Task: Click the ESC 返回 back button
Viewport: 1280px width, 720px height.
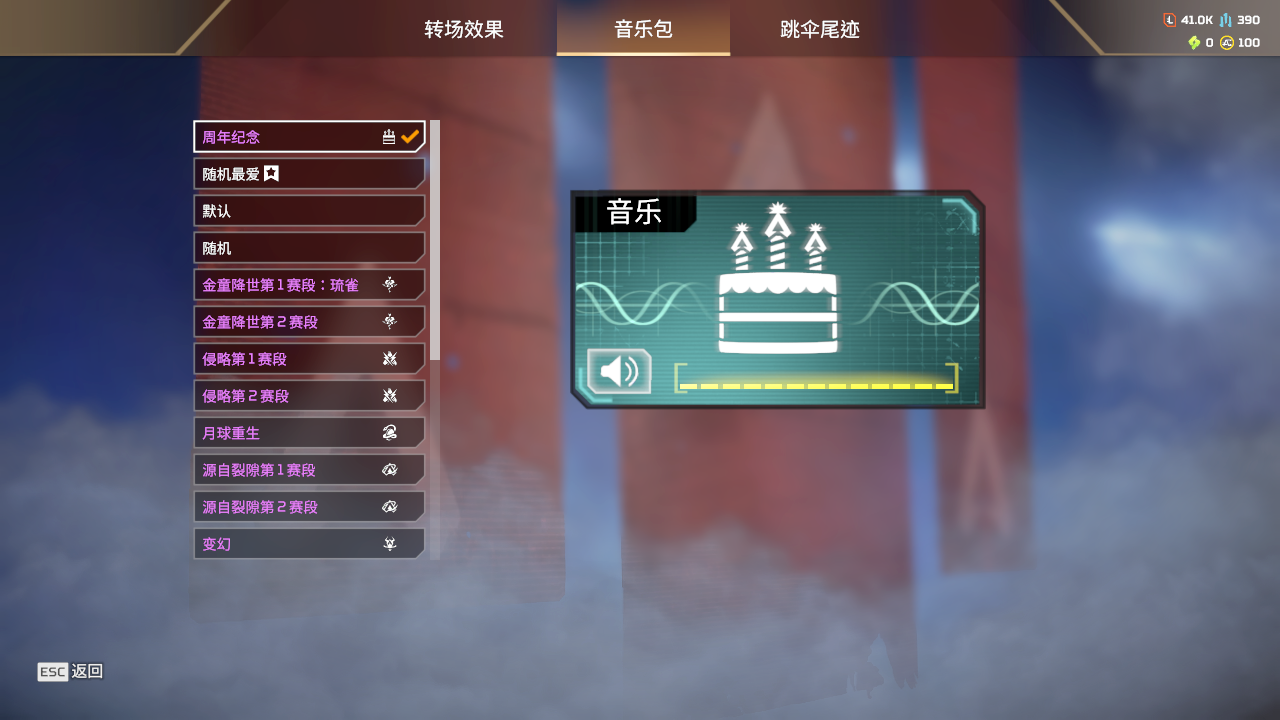Action: tap(70, 672)
